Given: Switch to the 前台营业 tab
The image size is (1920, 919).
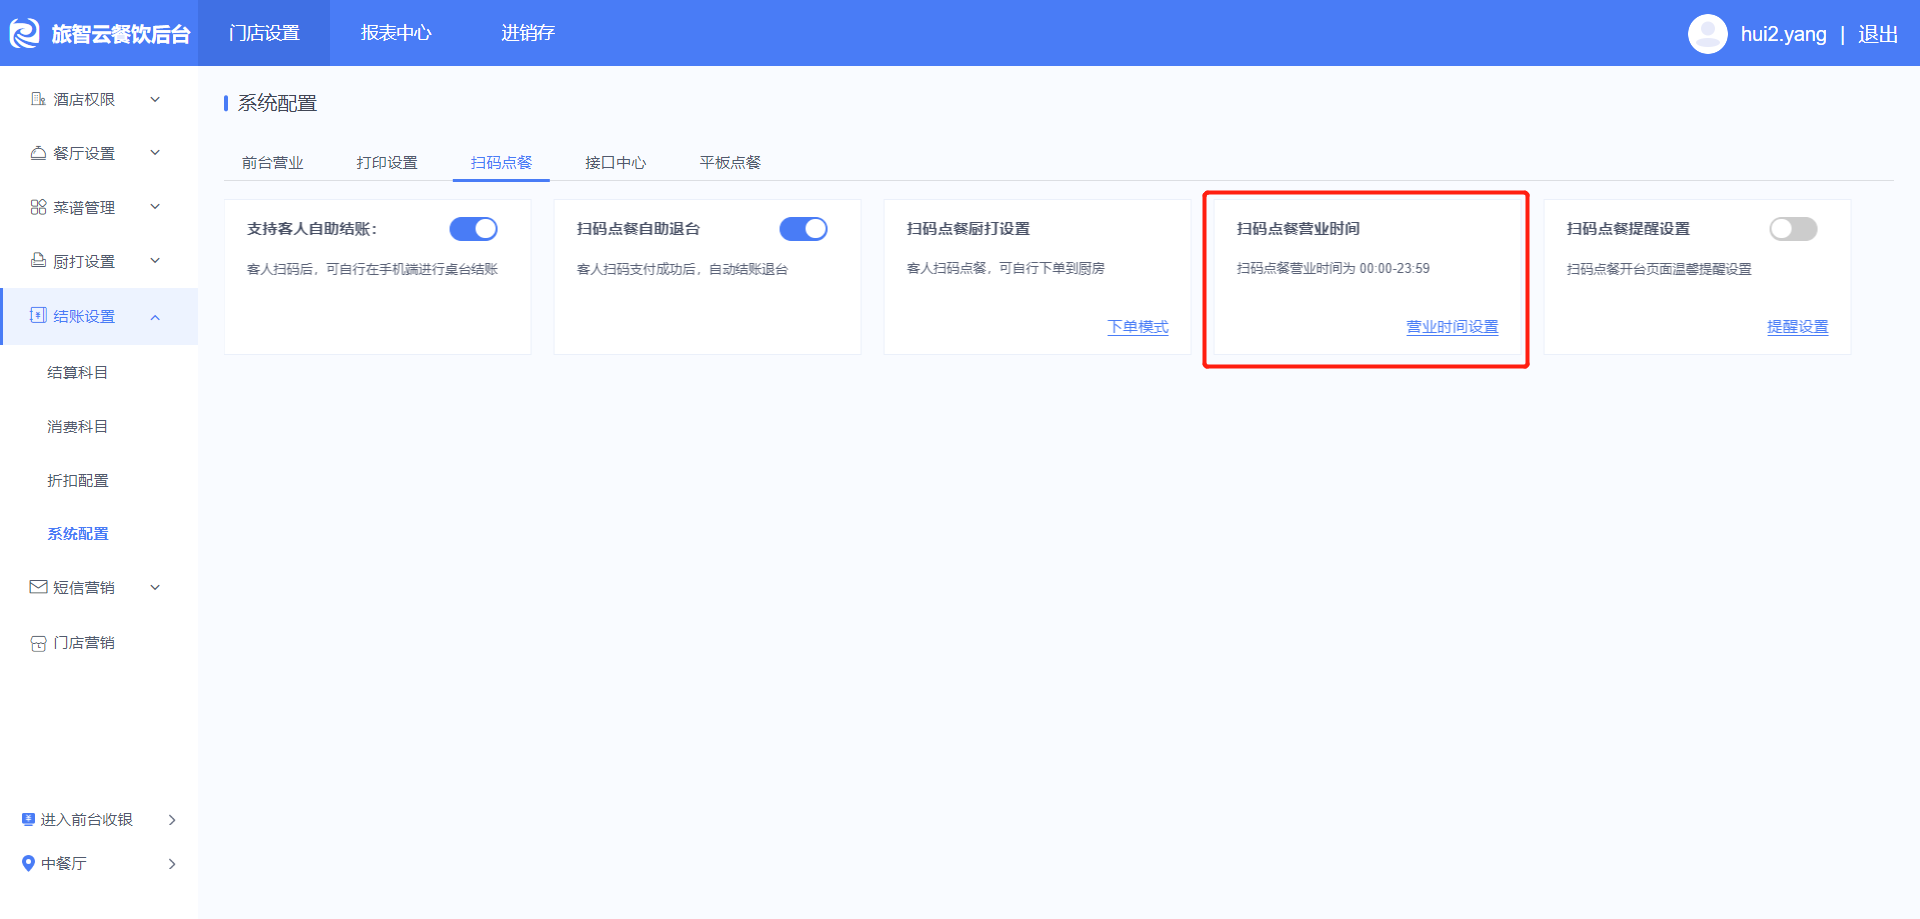Looking at the screenshot, I should pos(272,162).
